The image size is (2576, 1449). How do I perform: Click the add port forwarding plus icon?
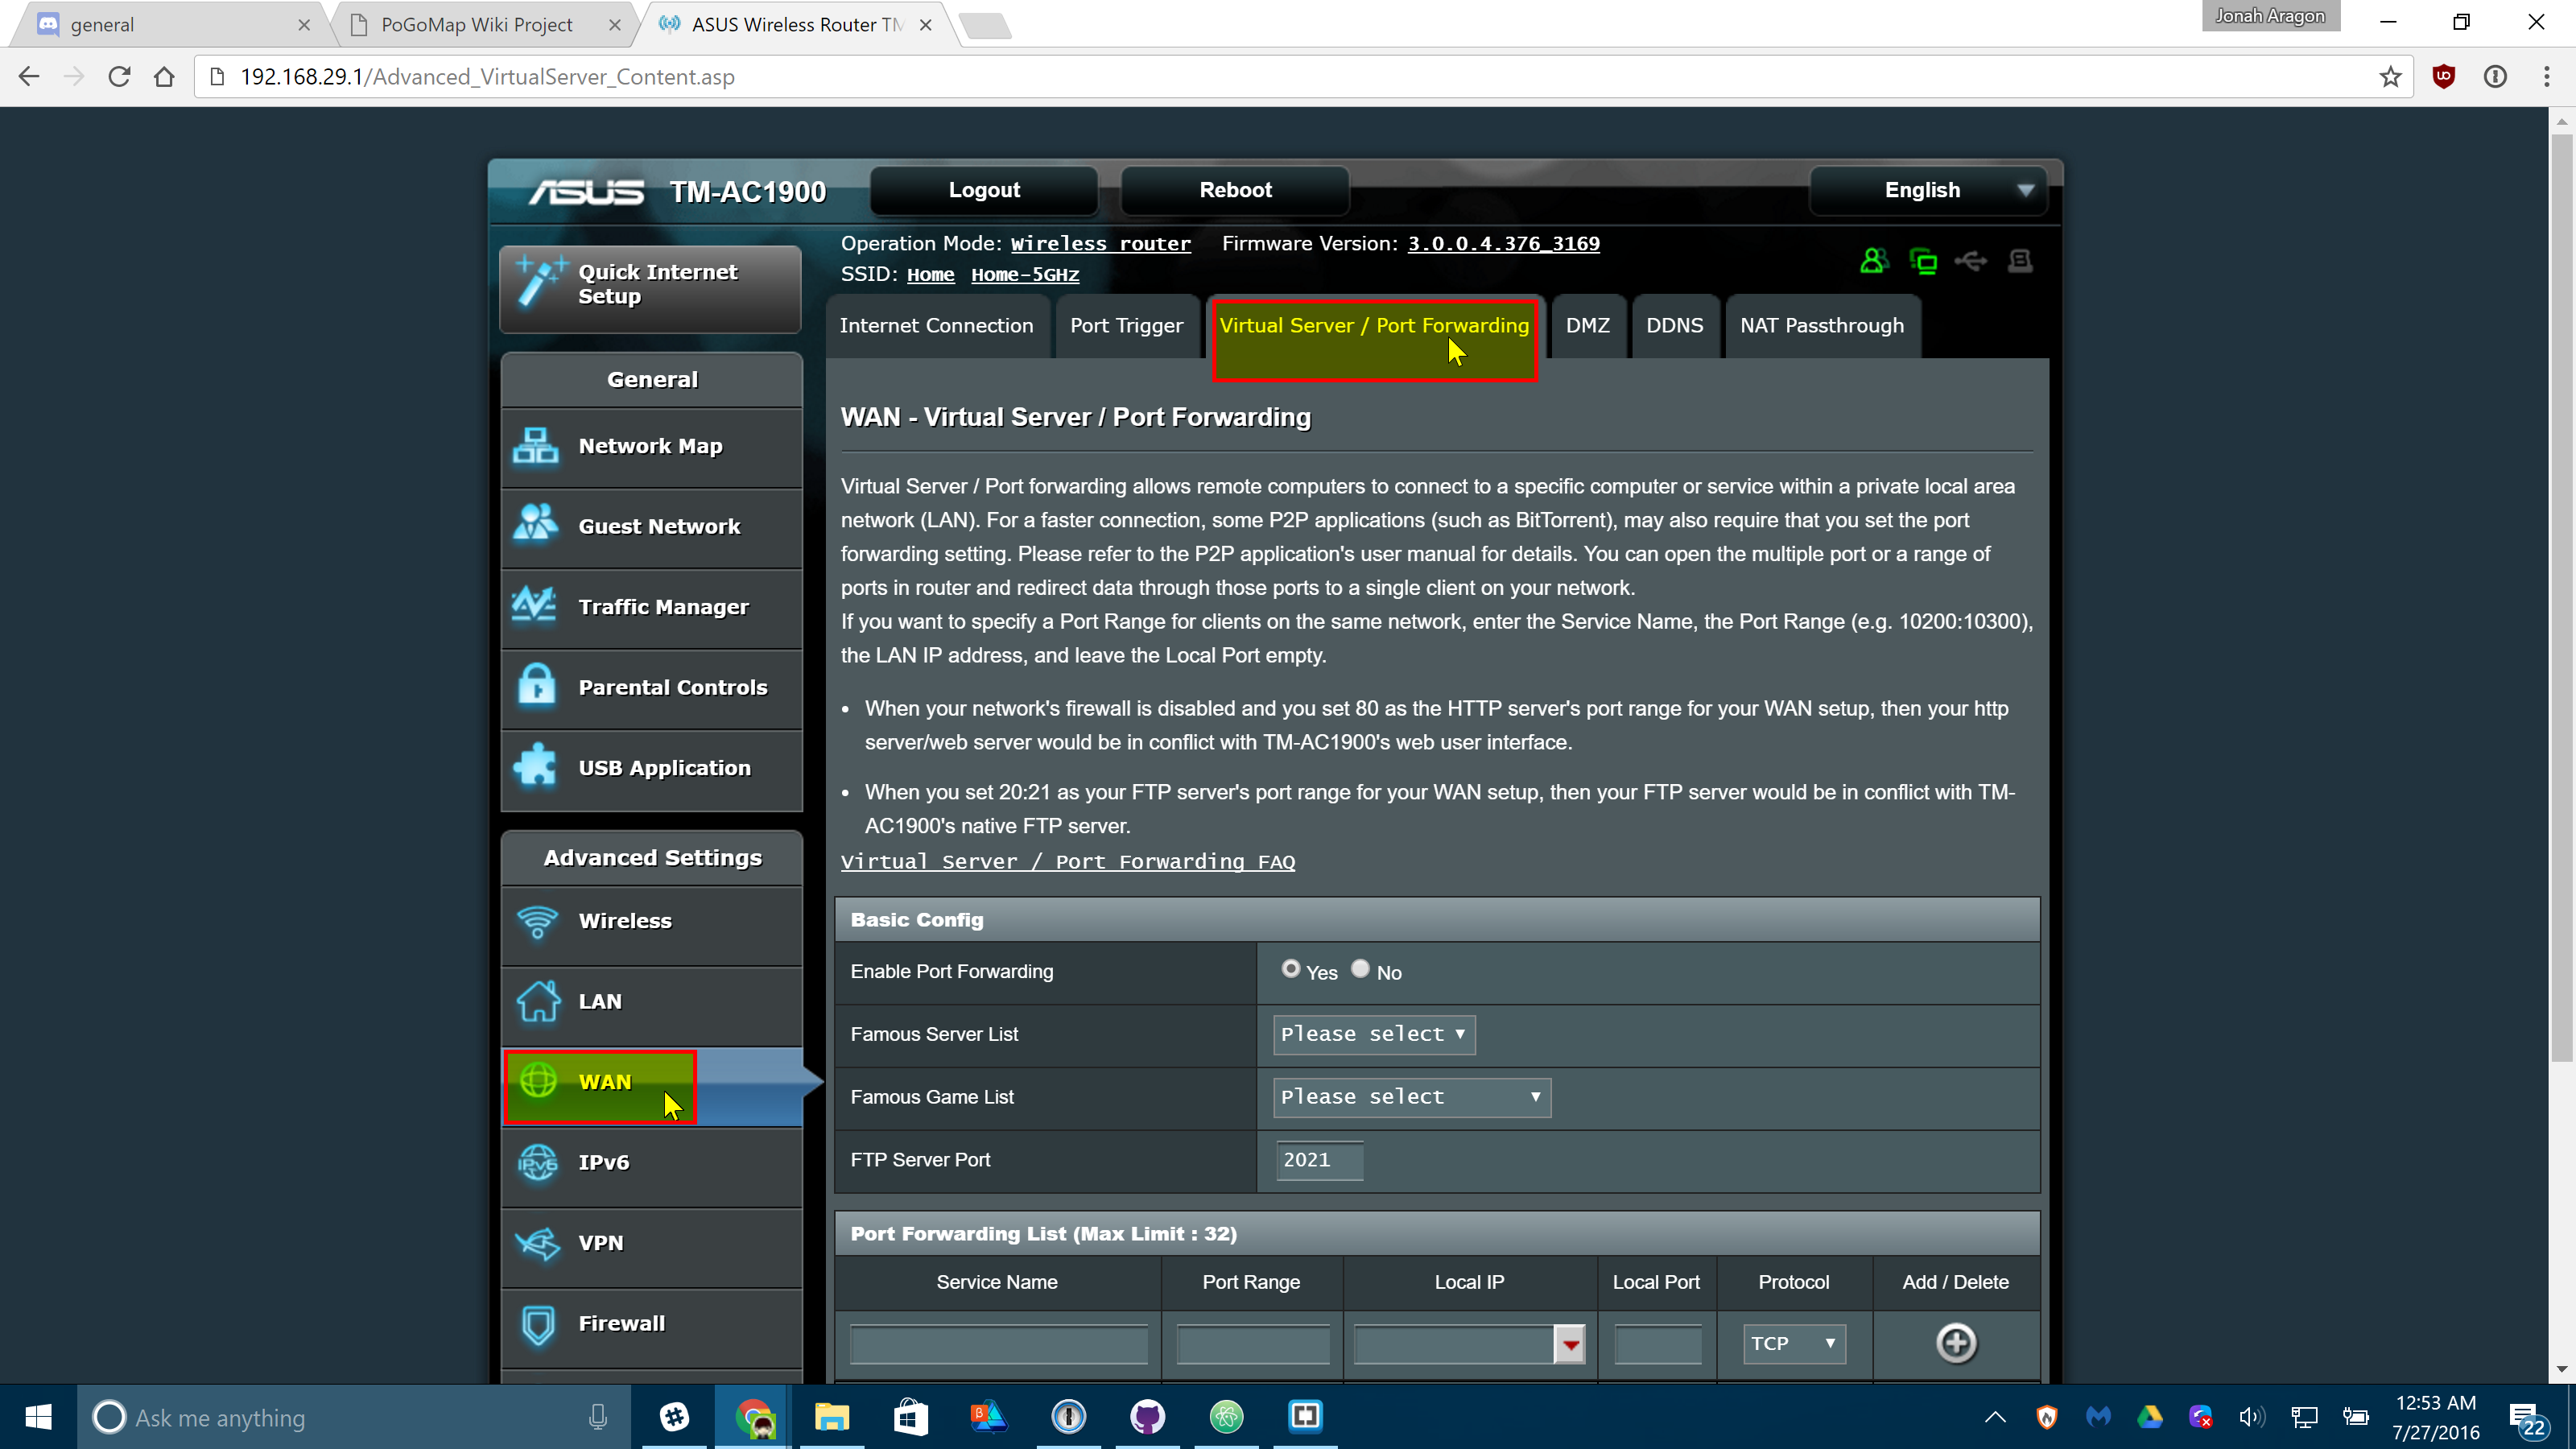tap(1955, 1343)
